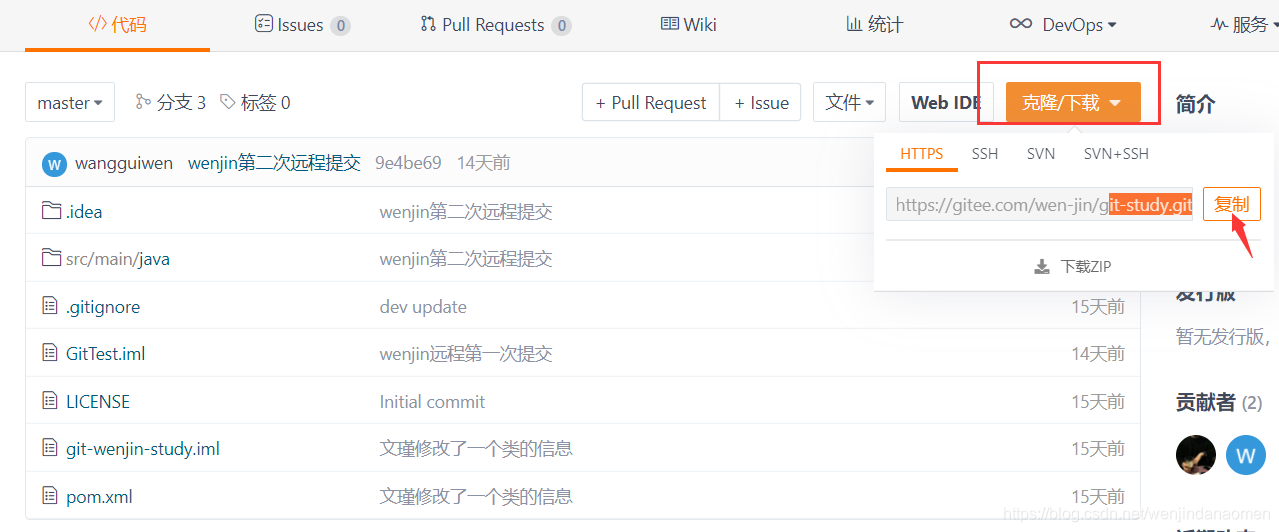The height and width of the screenshot is (532, 1279).
Task: Select the HTTPS clone tab
Action: tap(922, 154)
